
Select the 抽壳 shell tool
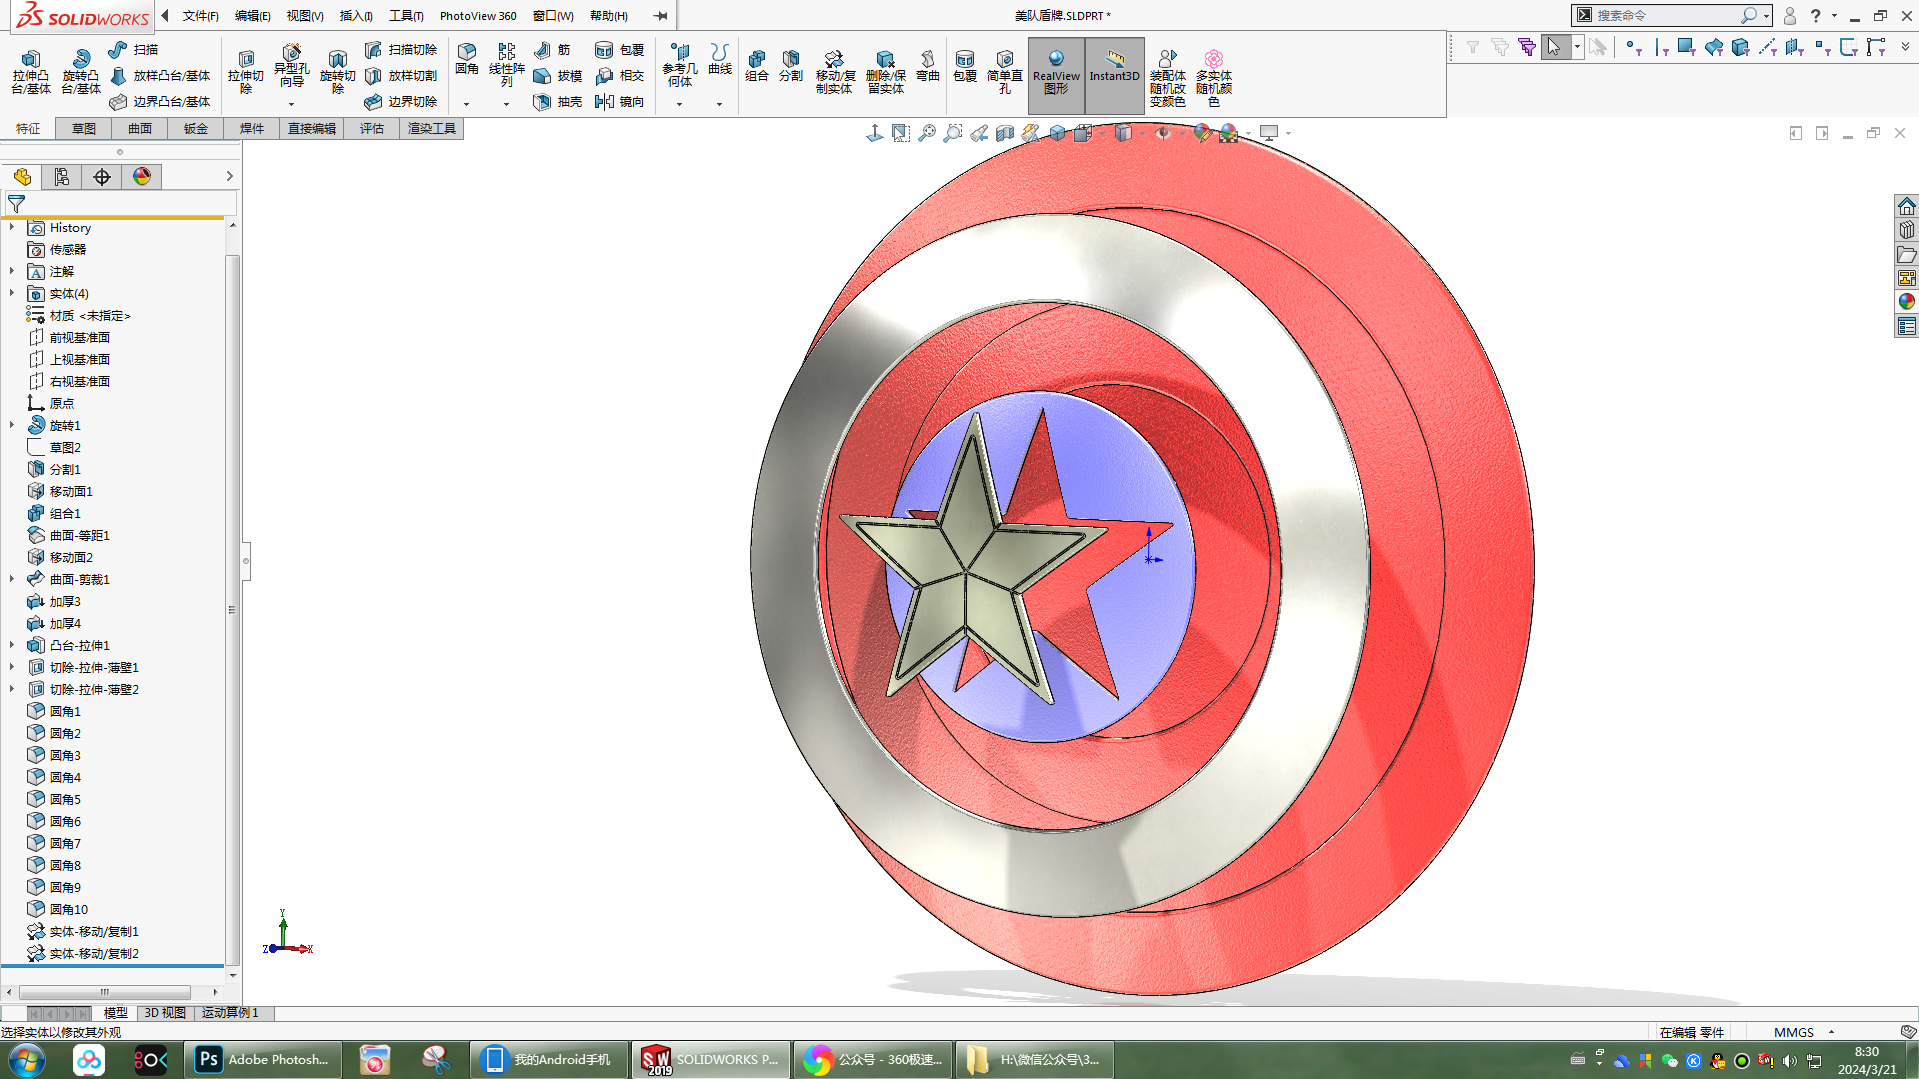point(558,101)
